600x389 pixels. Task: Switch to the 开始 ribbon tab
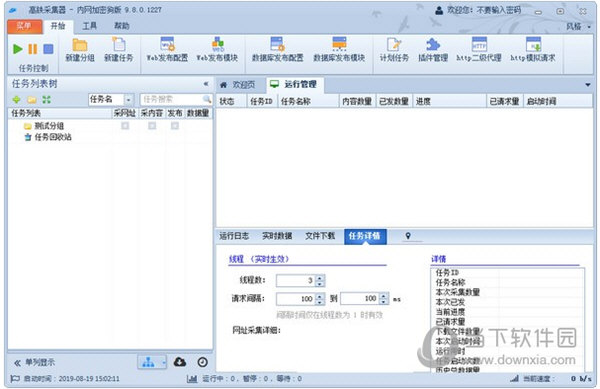pos(58,26)
